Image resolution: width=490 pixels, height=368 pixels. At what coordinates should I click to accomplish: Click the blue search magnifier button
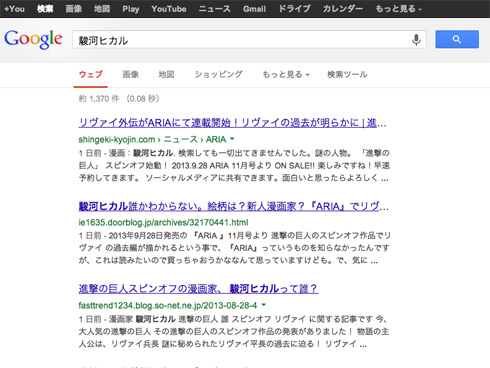coord(457,39)
